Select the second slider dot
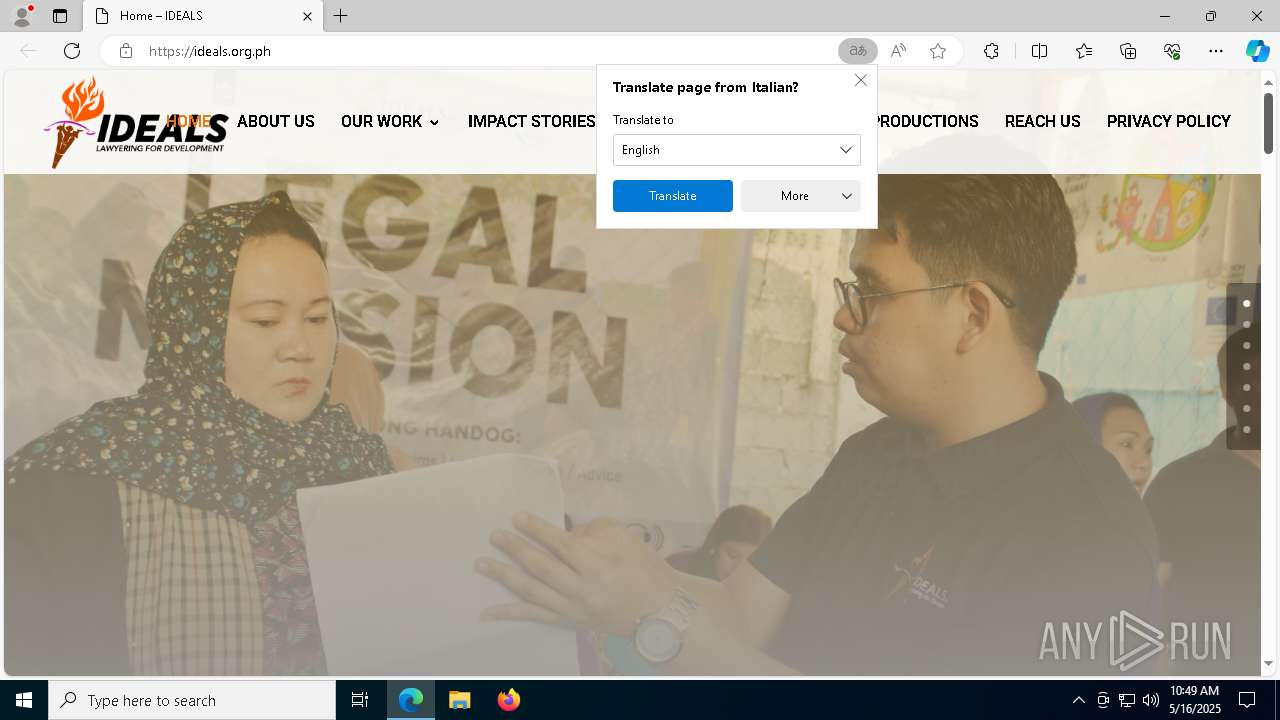The height and width of the screenshot is (720, 1280). tap(1246, 324)
